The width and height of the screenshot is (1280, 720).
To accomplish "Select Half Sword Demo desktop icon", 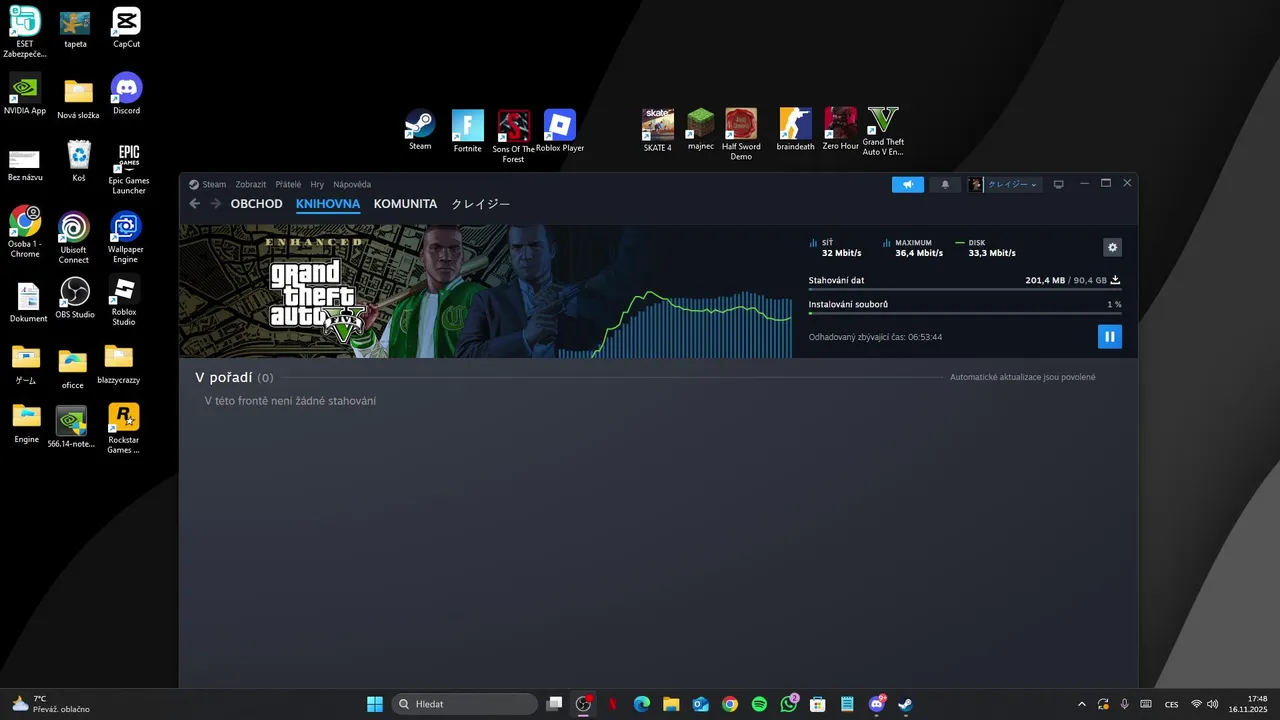I will (x=741, y=134).
